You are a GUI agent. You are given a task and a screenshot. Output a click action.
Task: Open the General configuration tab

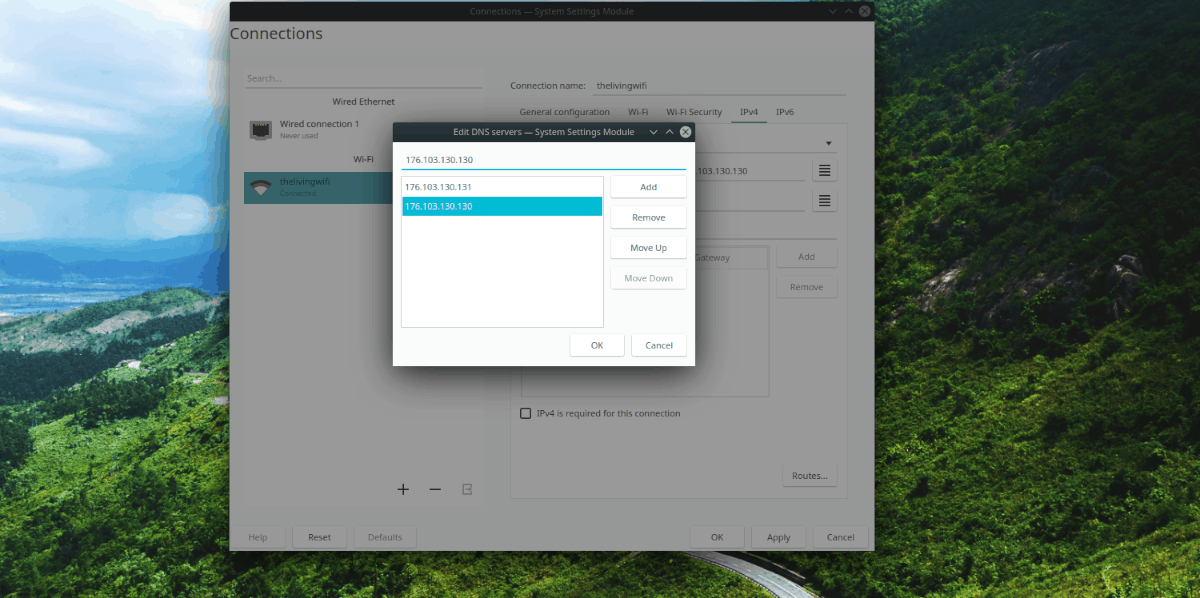click(564, 112)
